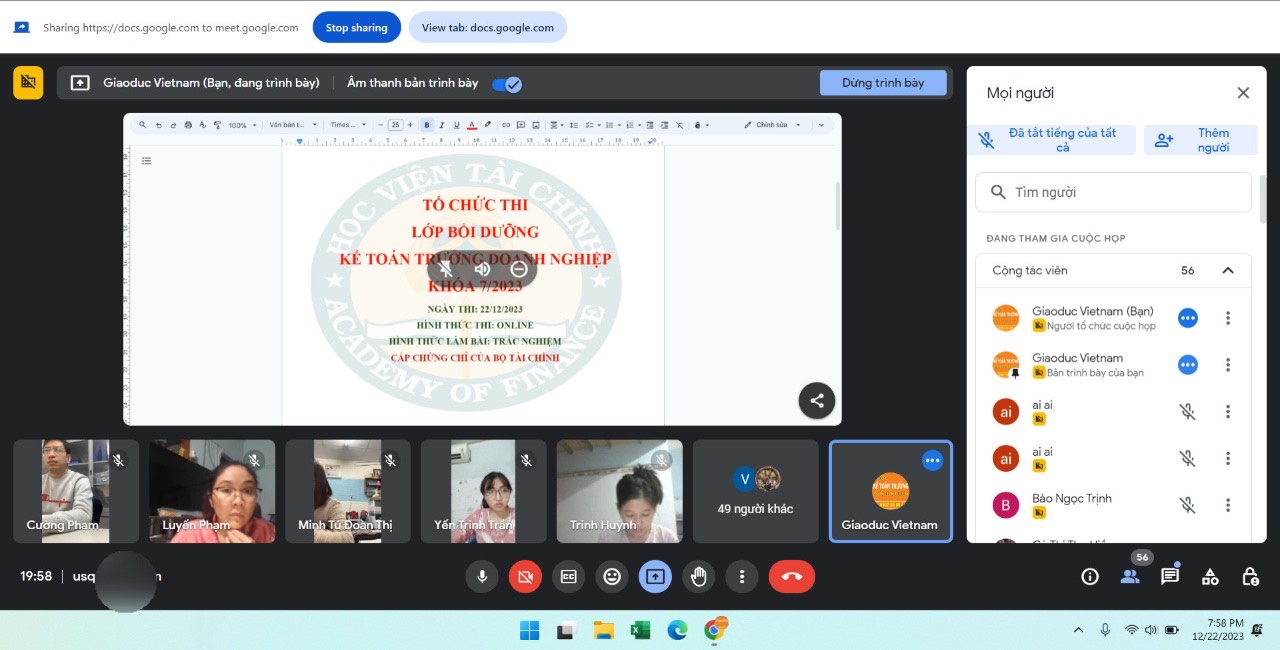Open Excel from the Windows taskbar

(640, 630)
